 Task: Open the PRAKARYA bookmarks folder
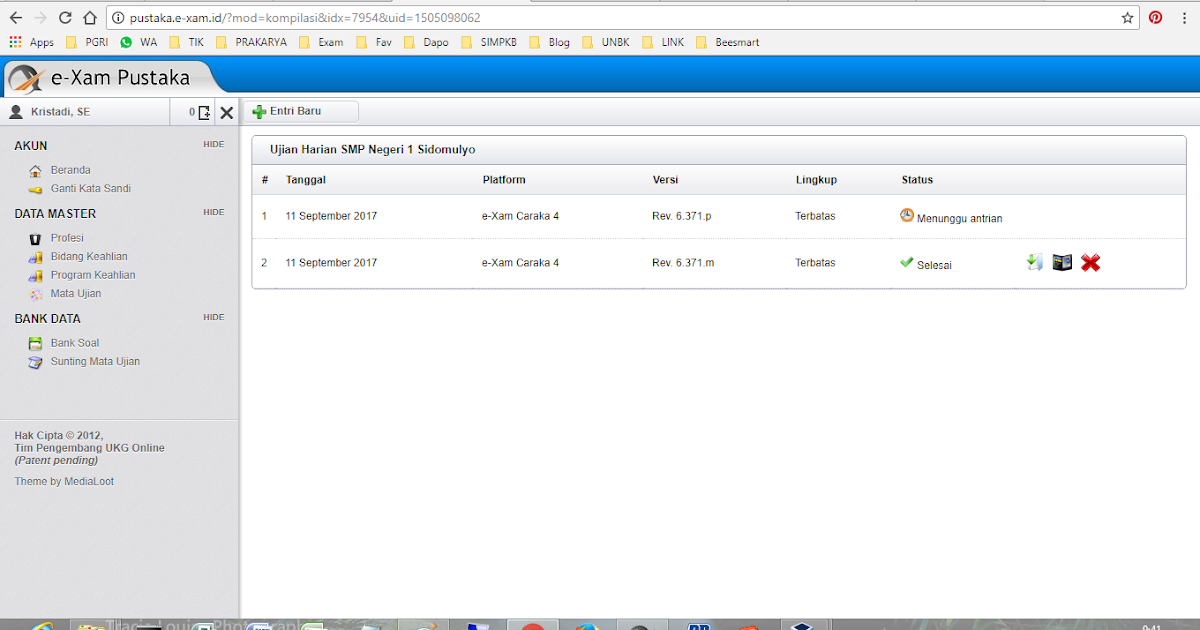pos(251,42)
